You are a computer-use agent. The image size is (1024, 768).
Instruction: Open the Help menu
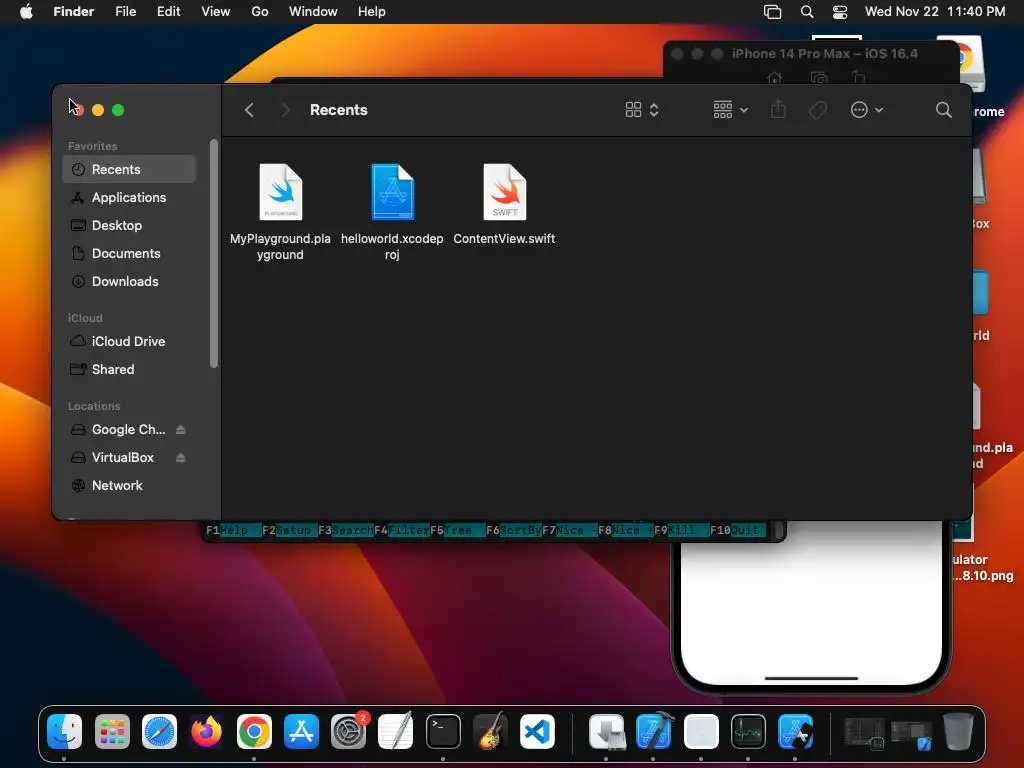coord(372,12)
